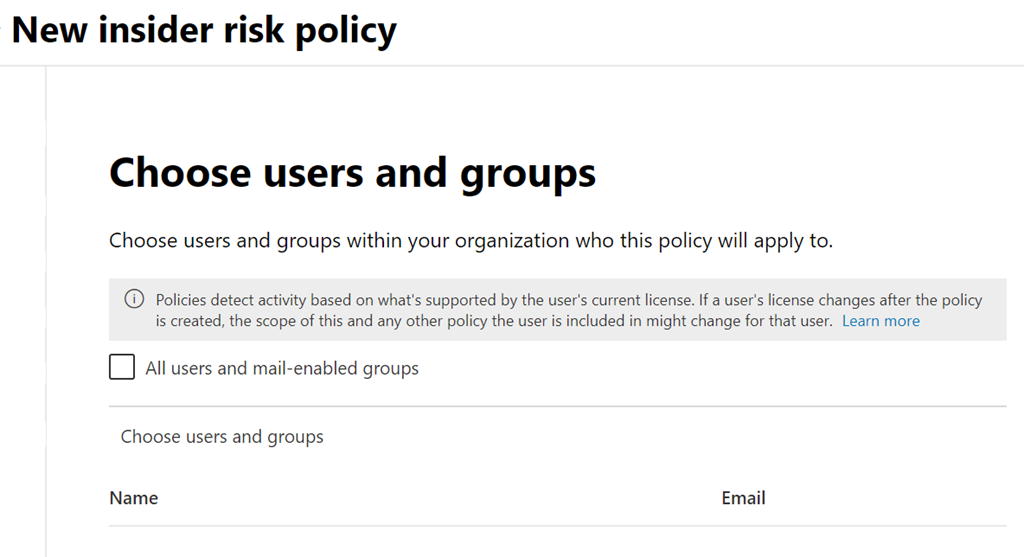Click the Choose users and groups picker field

[222, 437]
